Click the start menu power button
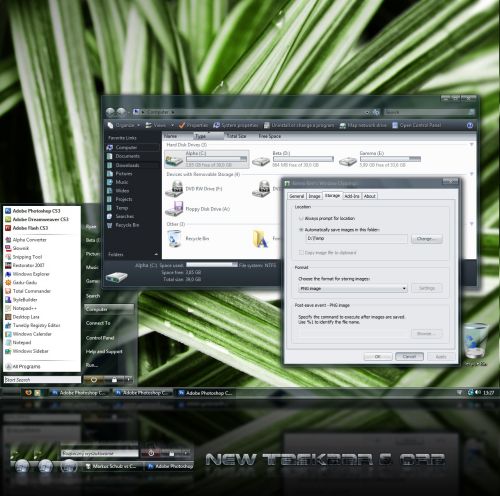Screen dimensions: 500x496 (94, 380)
